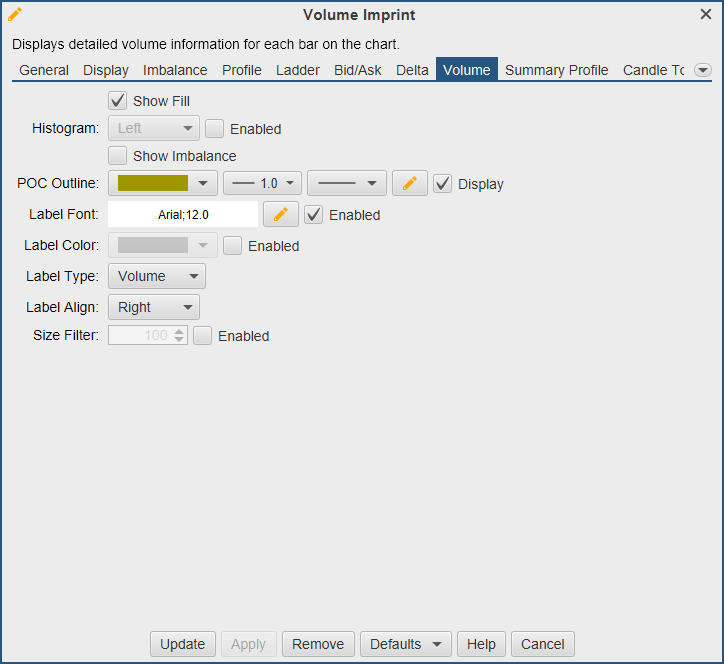Image resolution: width=724 pixels, height=664 pixels.
Task: Click the tab overflow arrow icon
Action: [x=702, y=70]
